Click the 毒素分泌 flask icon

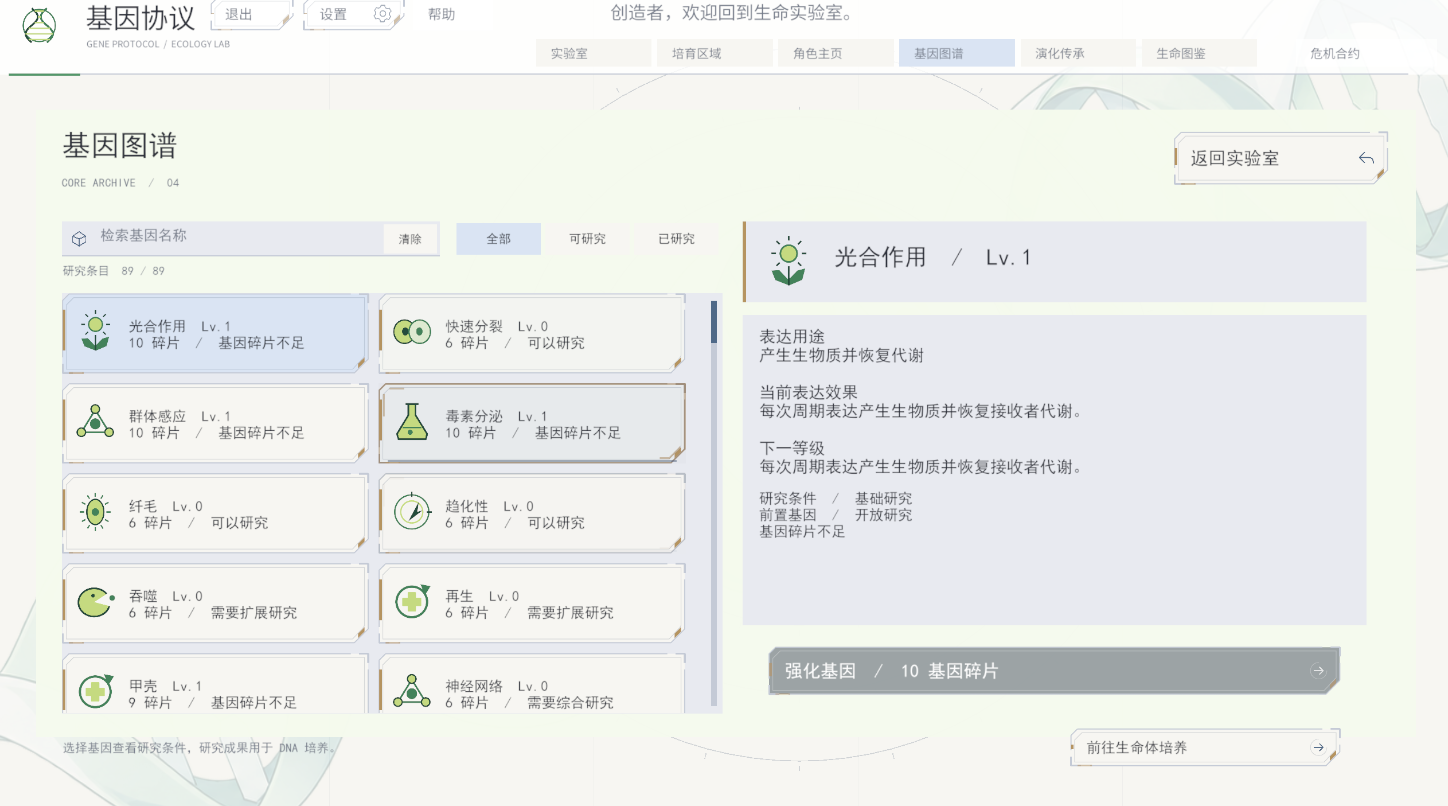(412, 422)
